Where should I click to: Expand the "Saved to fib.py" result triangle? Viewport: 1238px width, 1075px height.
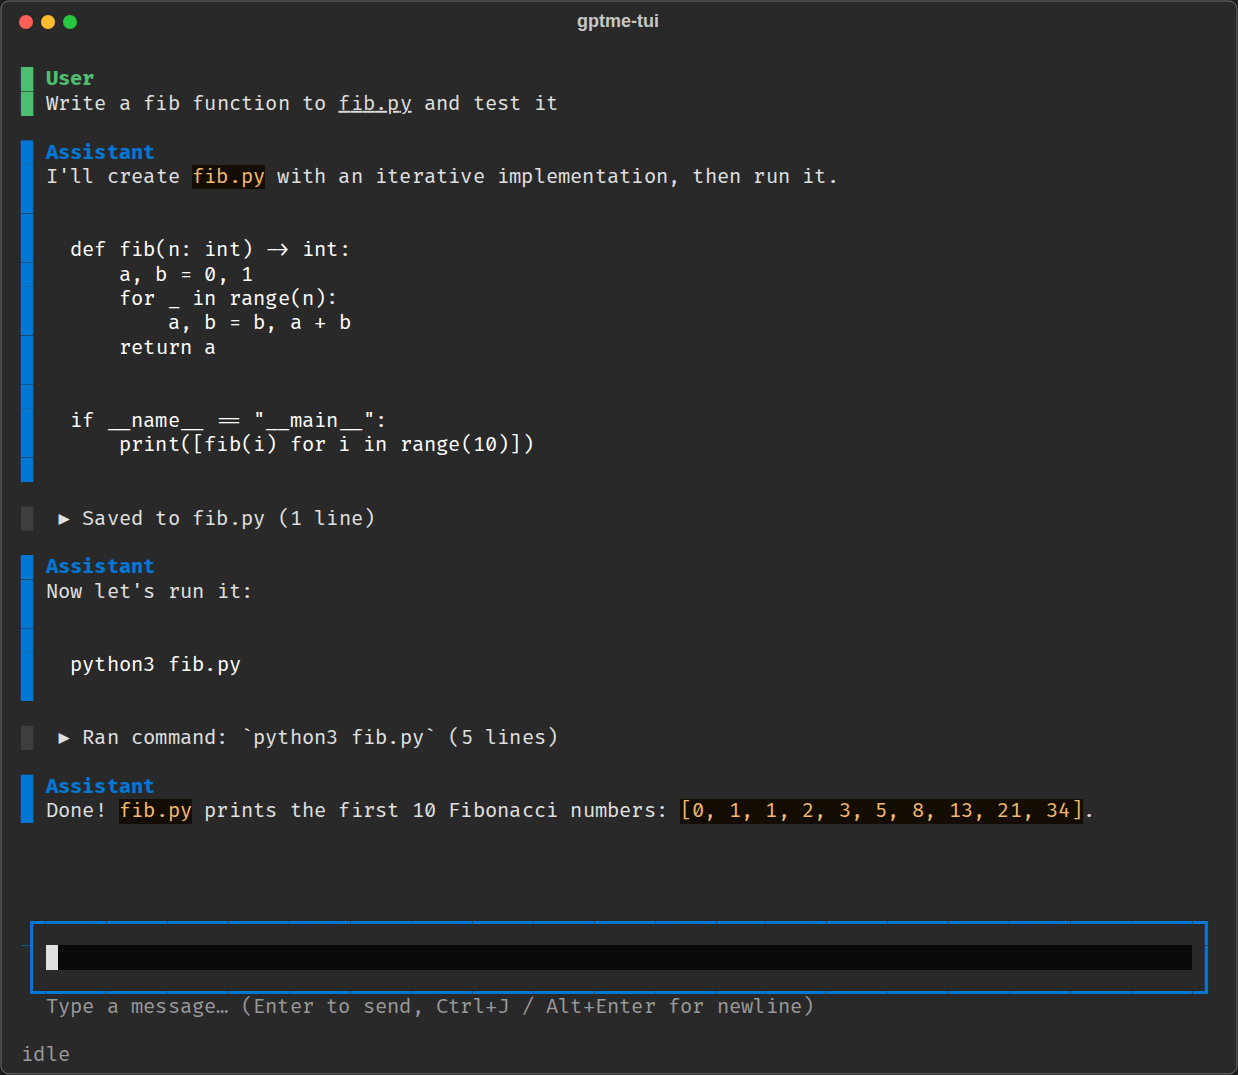pos(64,518)
